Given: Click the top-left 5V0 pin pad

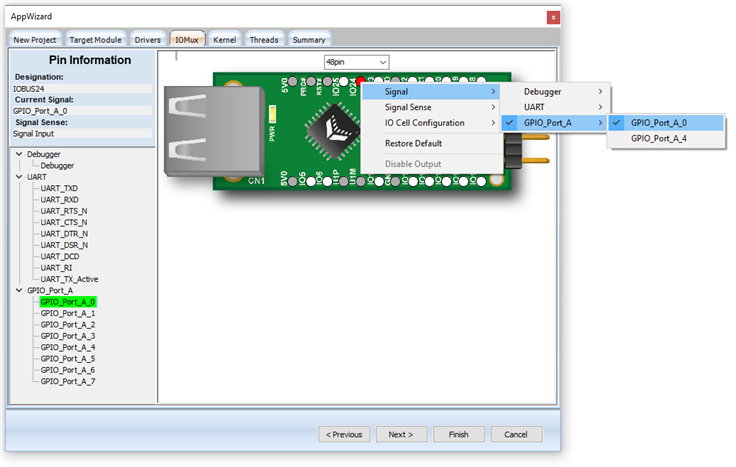Looking at the screenshot, I should tap(292, 82).
